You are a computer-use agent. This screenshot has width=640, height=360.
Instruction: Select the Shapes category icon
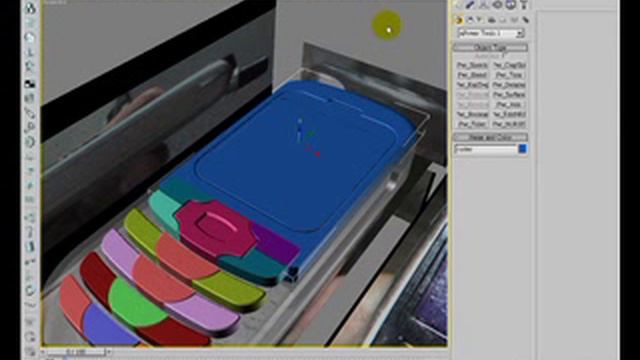[x=470, y=20]
